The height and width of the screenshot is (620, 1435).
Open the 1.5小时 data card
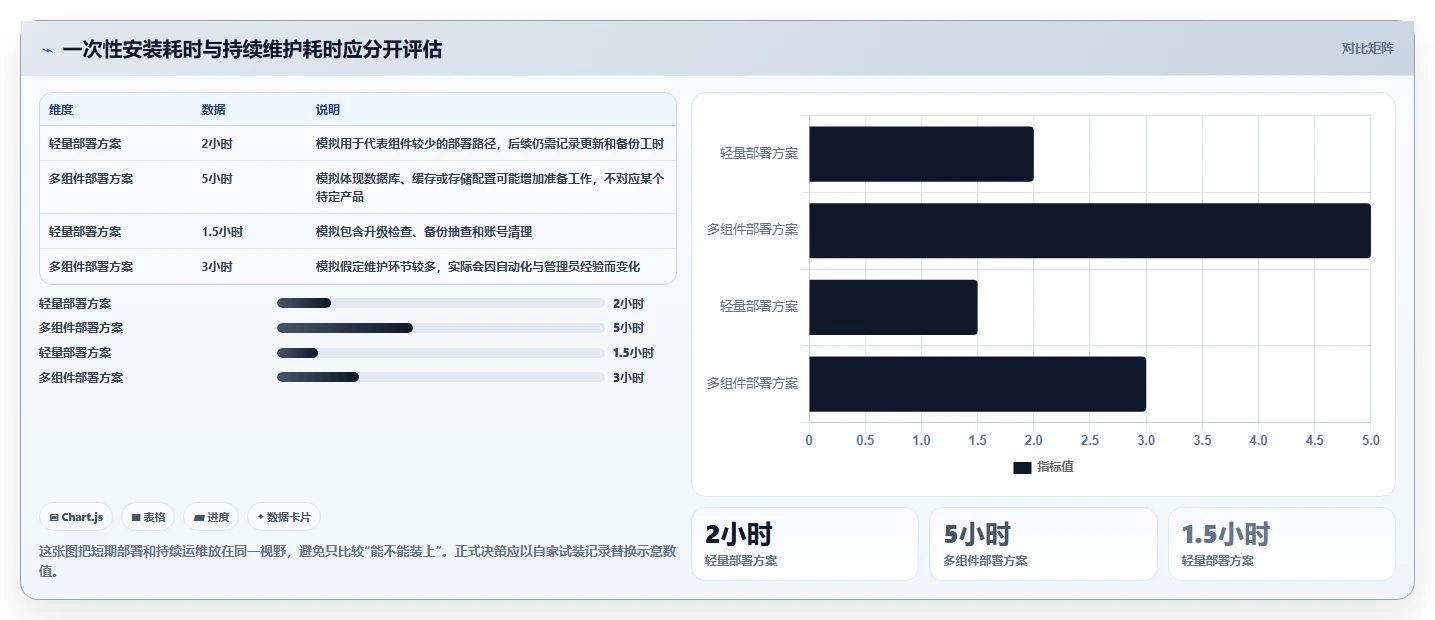[1282, 544]
